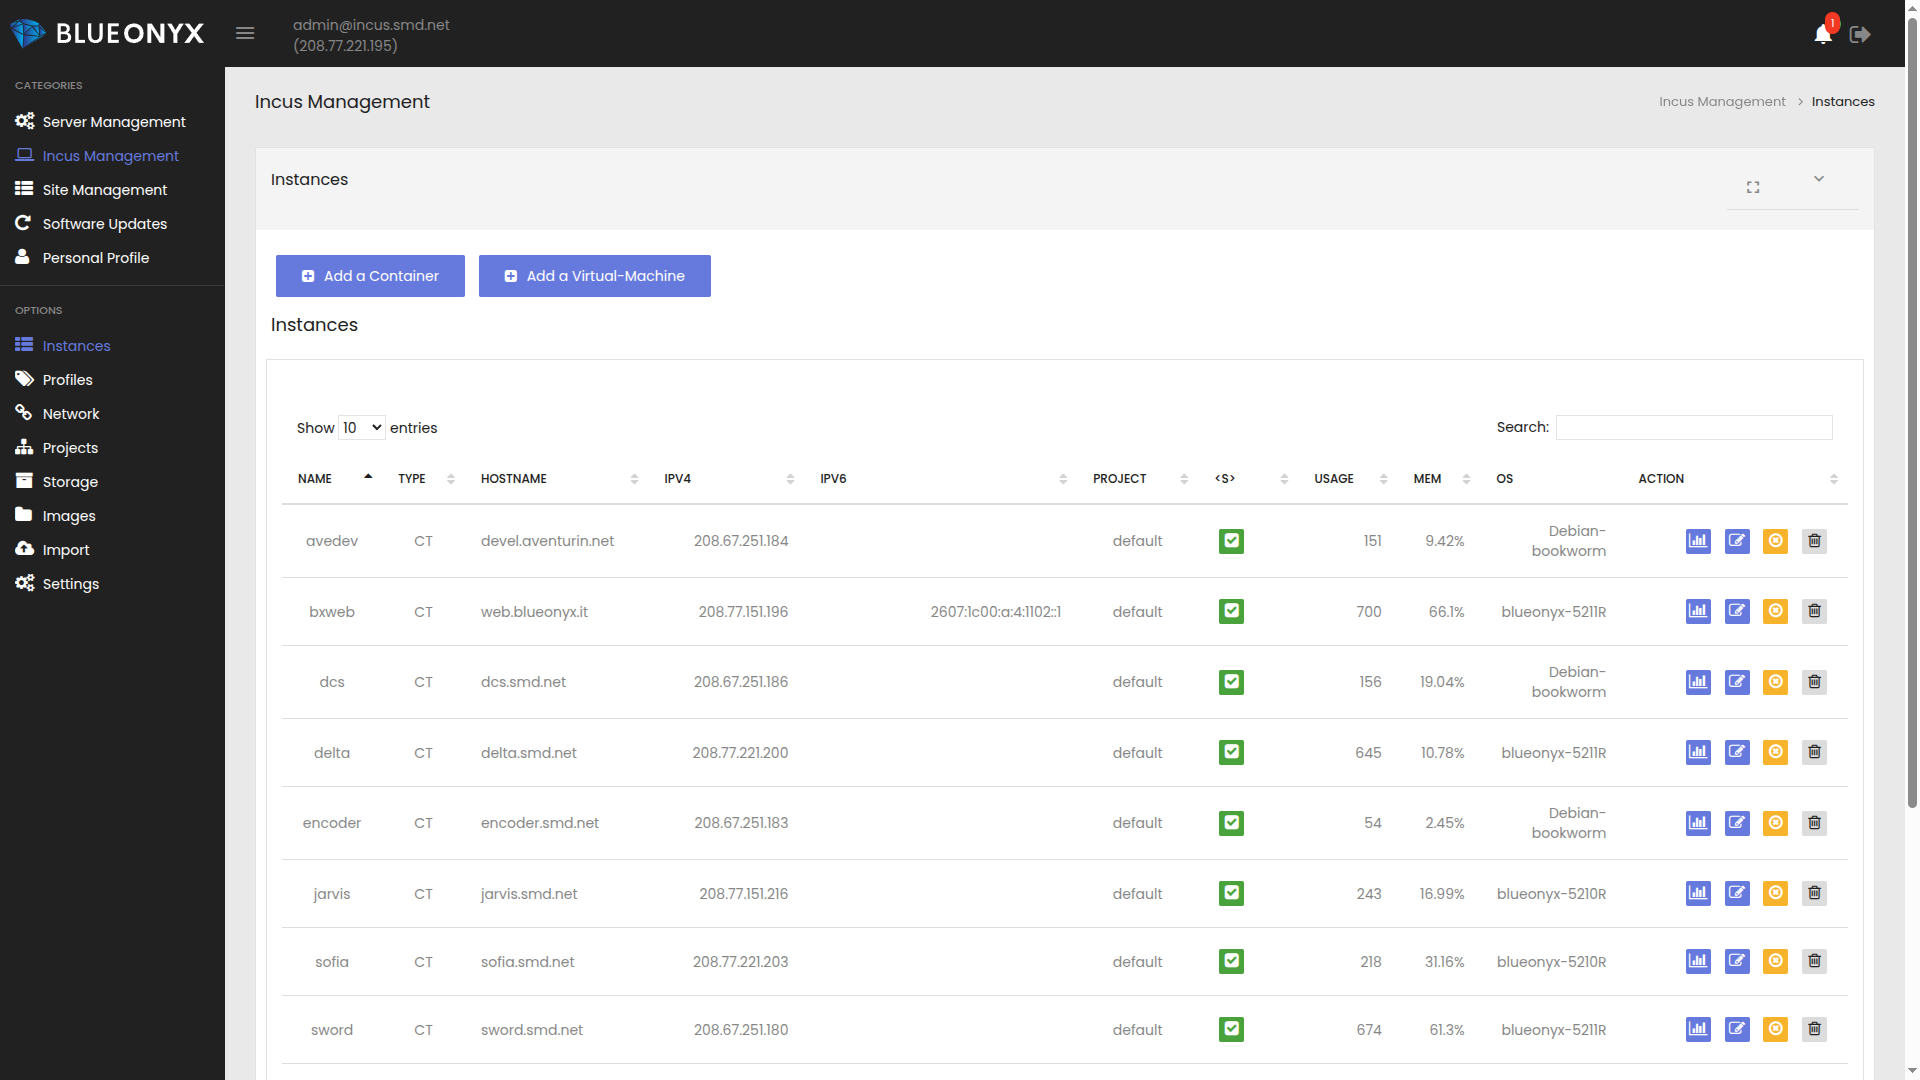
Task: Open Profiles in the options menu
Action: coord(67,380)
